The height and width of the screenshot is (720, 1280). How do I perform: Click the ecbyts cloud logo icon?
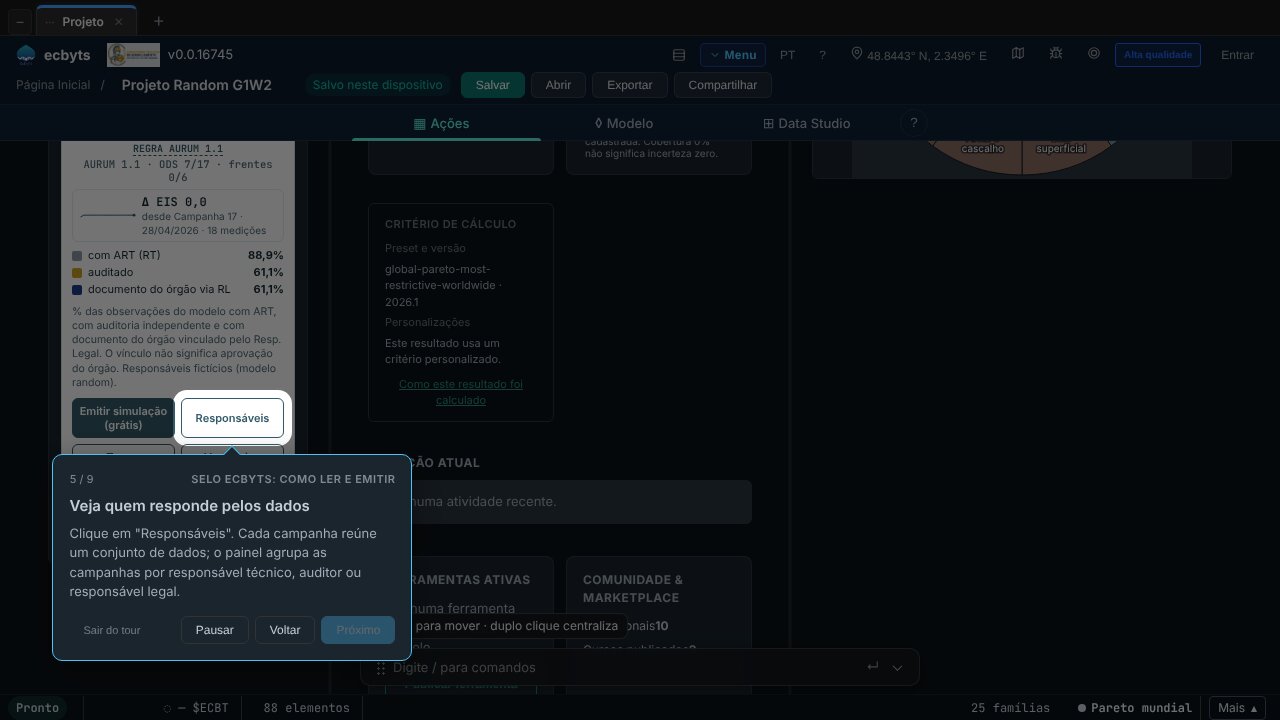(26, 54)
